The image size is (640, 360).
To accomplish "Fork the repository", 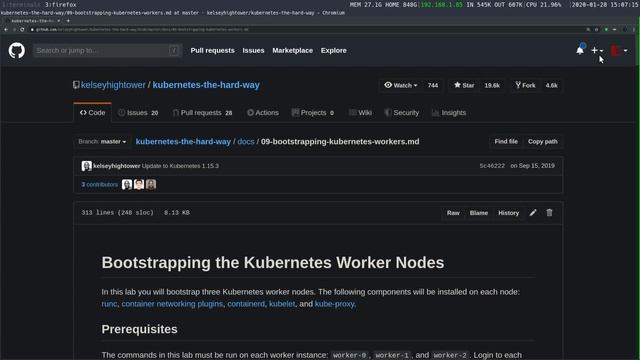I will click(525, 85).
